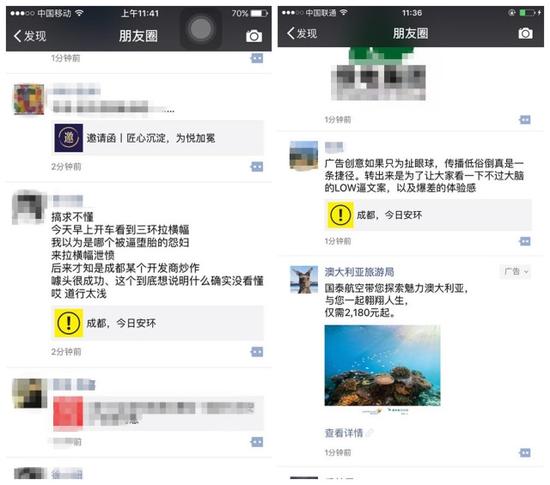Image resolution: width=550 pixels, height=485 pixels.
Task: Open 成都,今日安环 link in left feed
Action: coord(158,323)
